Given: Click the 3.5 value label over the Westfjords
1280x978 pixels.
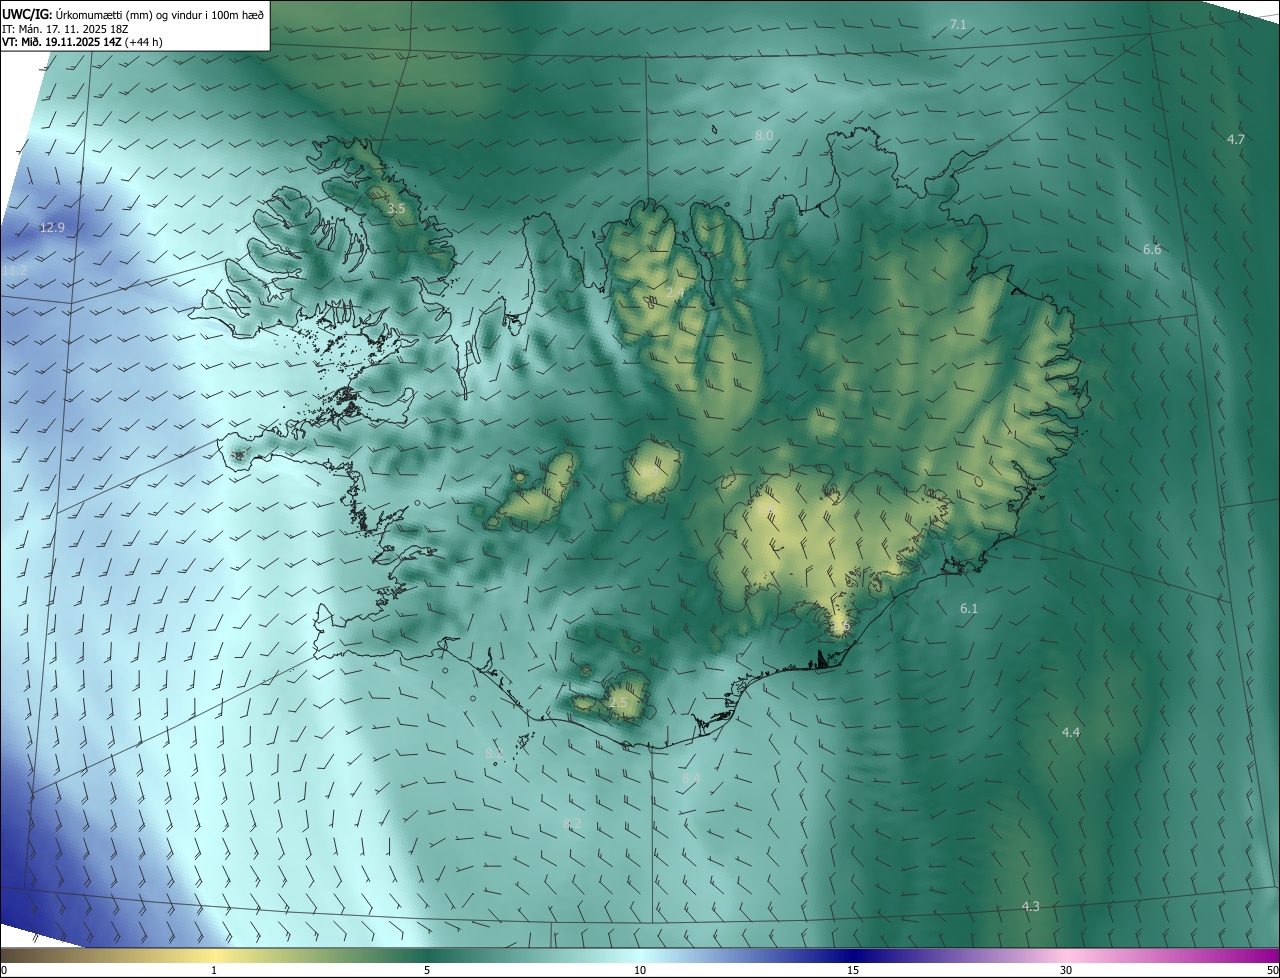Looking at the screenshot, I should coord(396,209).
